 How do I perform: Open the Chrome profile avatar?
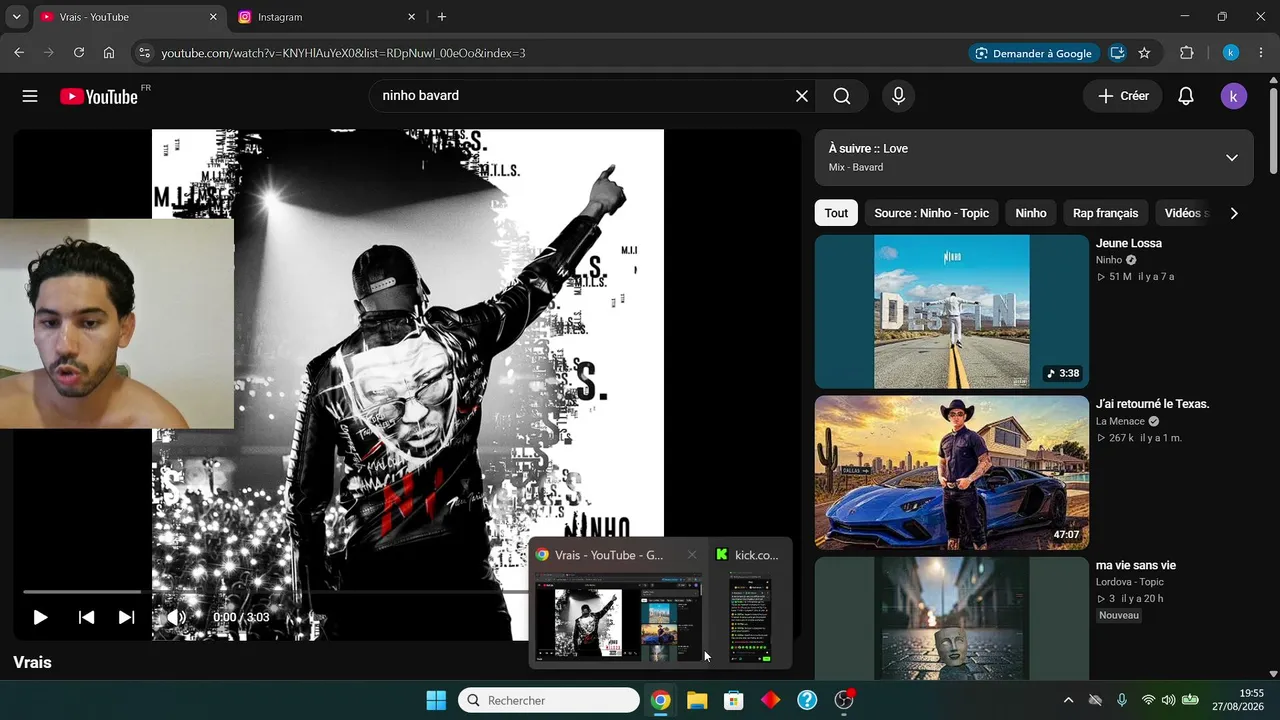(x=1231, y=53)
